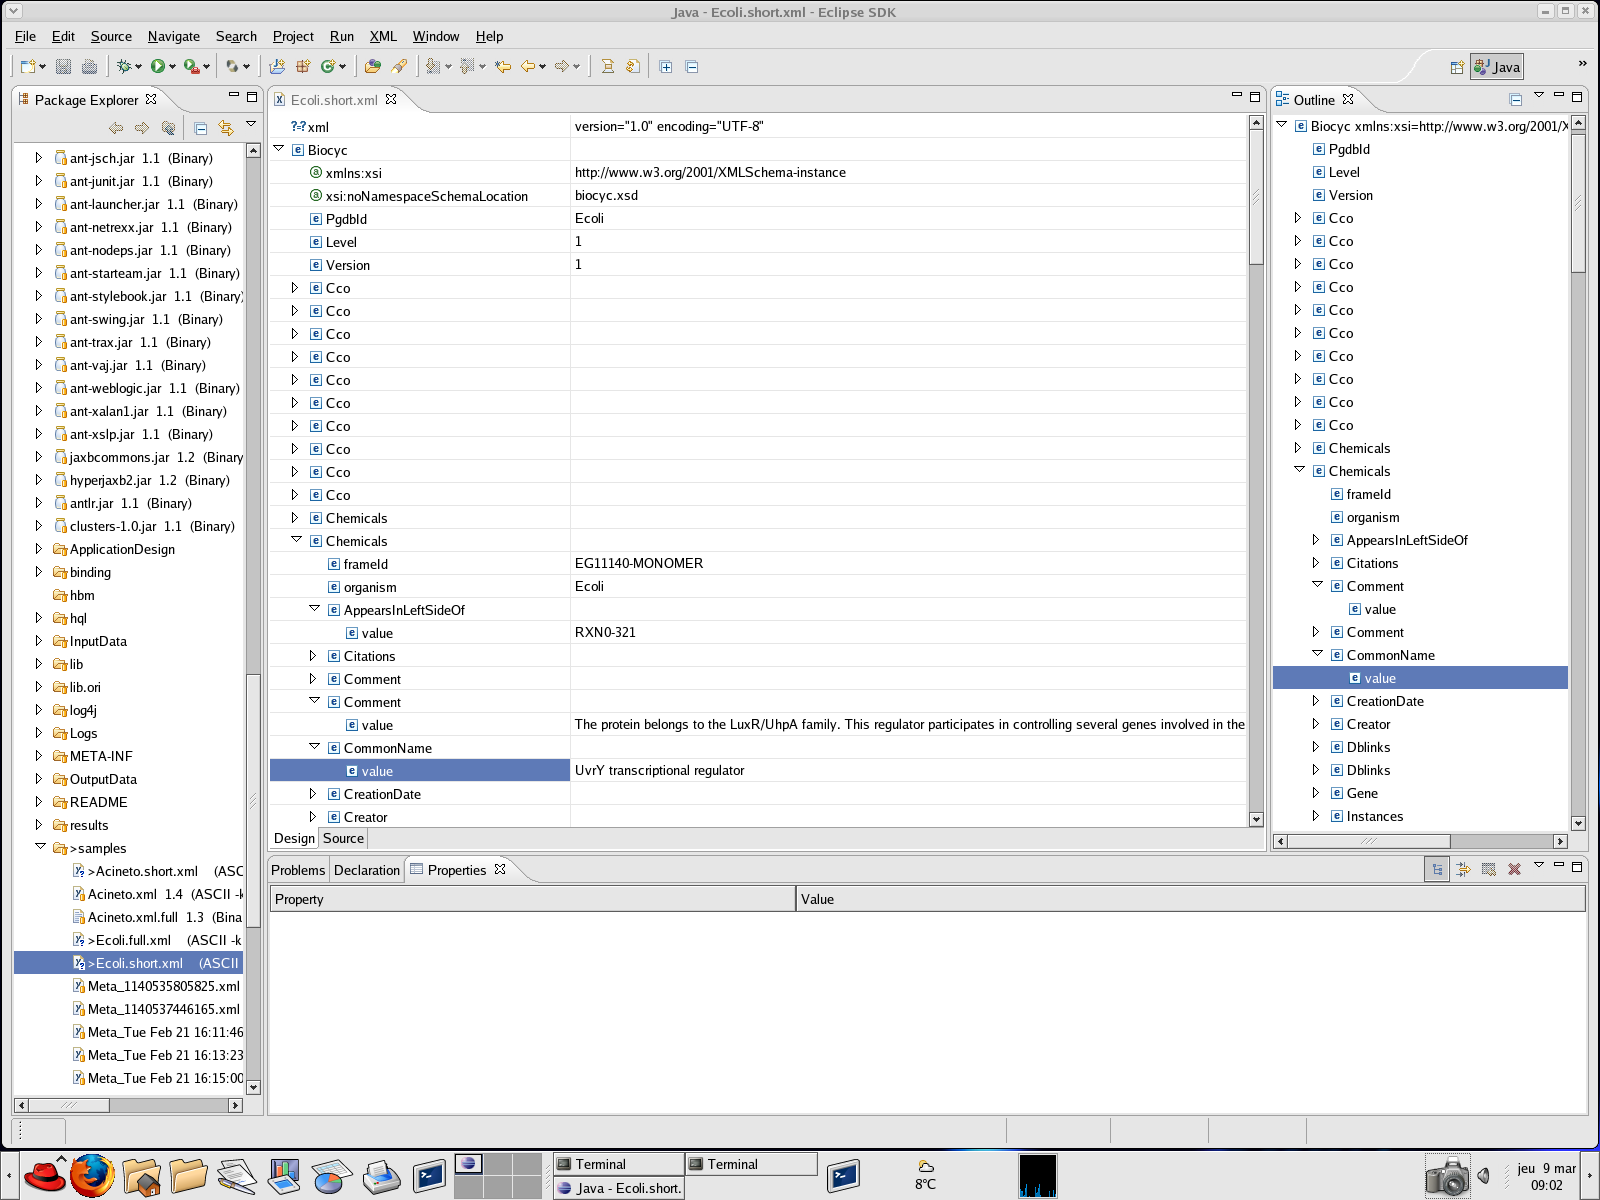Open the Navigate menu
The image size is (1600, 1200).
pos(174,36)
